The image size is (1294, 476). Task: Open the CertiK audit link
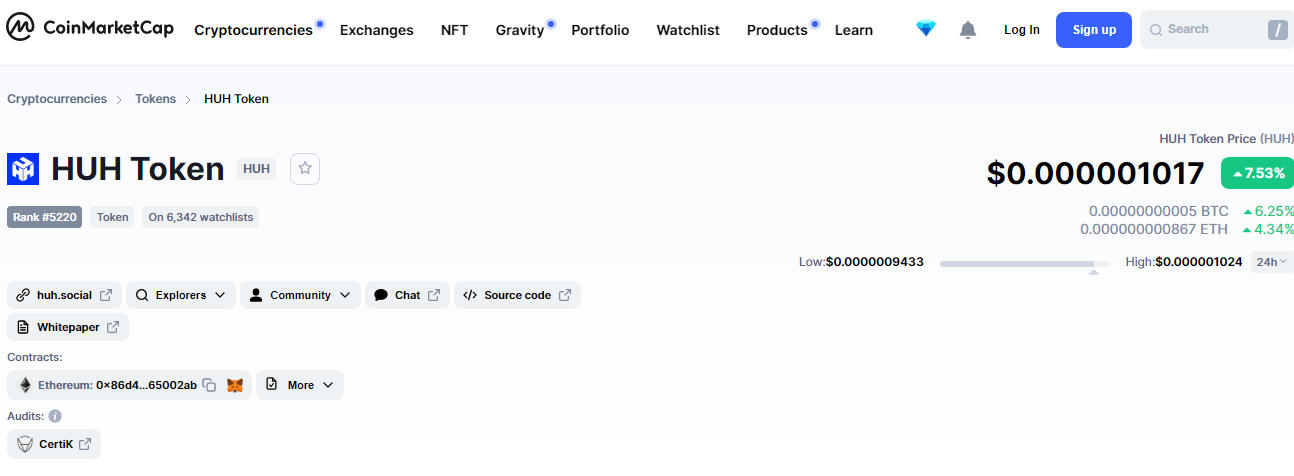[54, 444]
